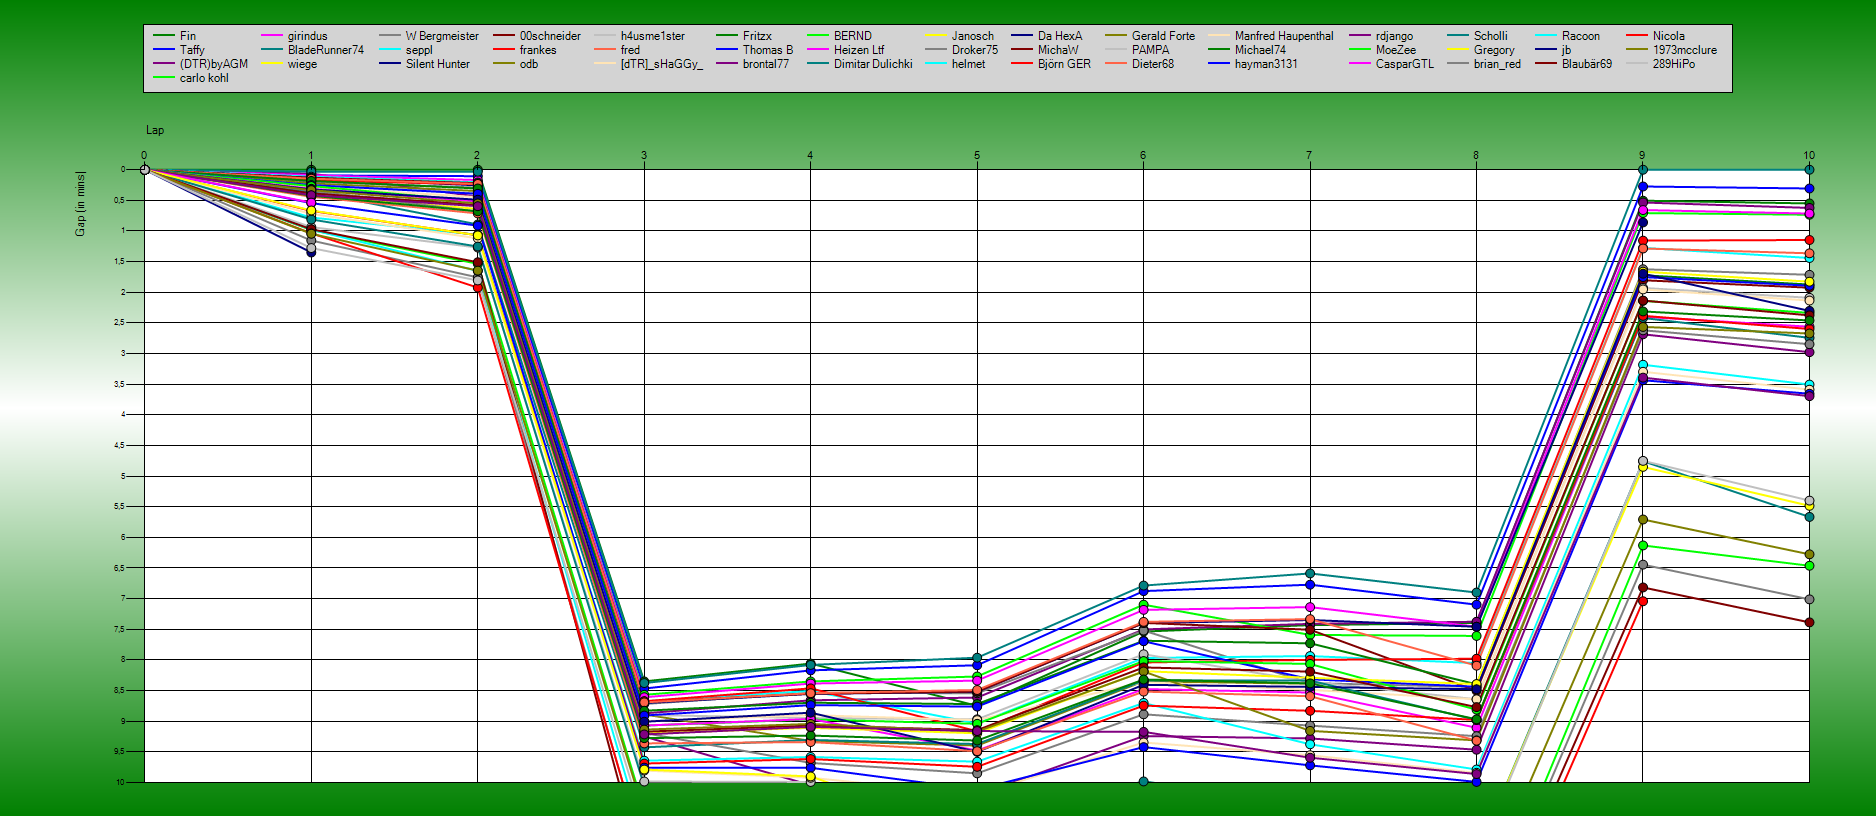Select the 'Droker75' legend label
The height and width of the screenshot is (816, 1876).
coord(975,50)
